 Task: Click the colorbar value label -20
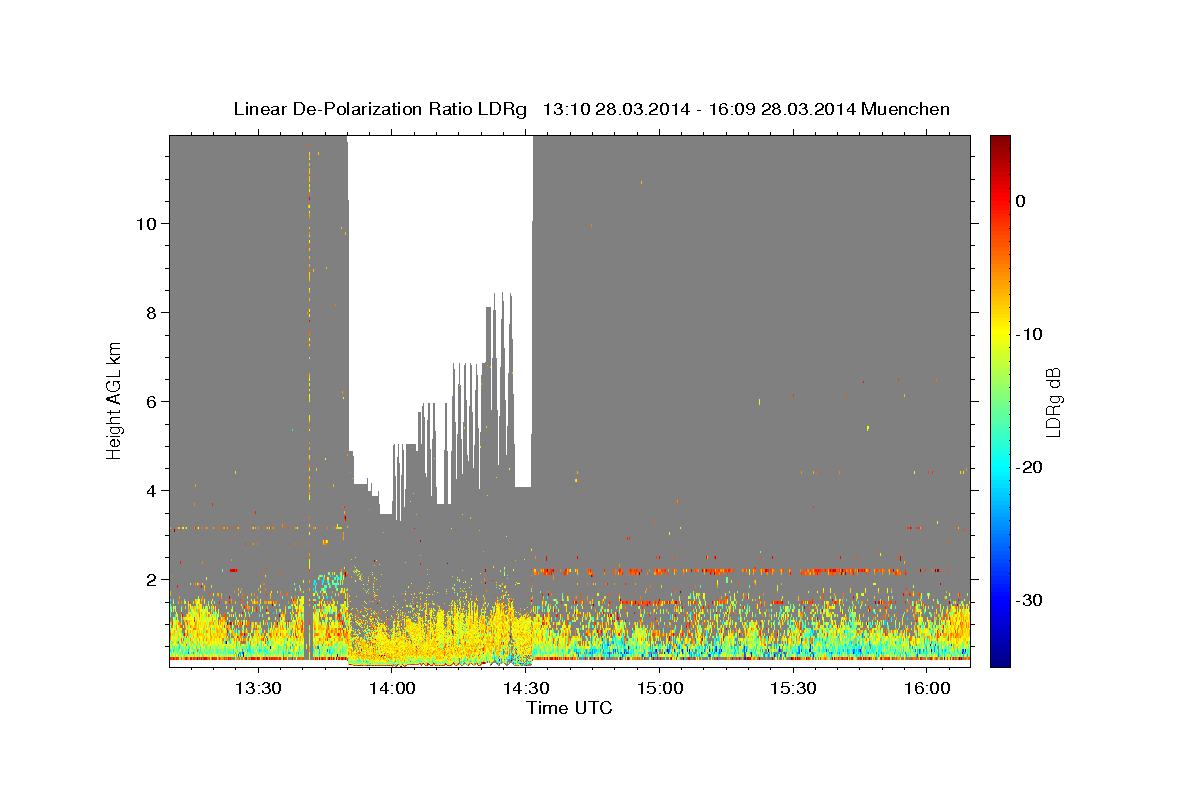(x=1030, y=467)
